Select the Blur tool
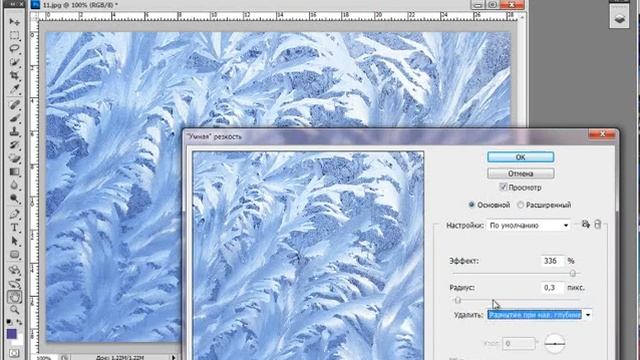The width and height of the screenshot is (640, 360). [14, 185]
